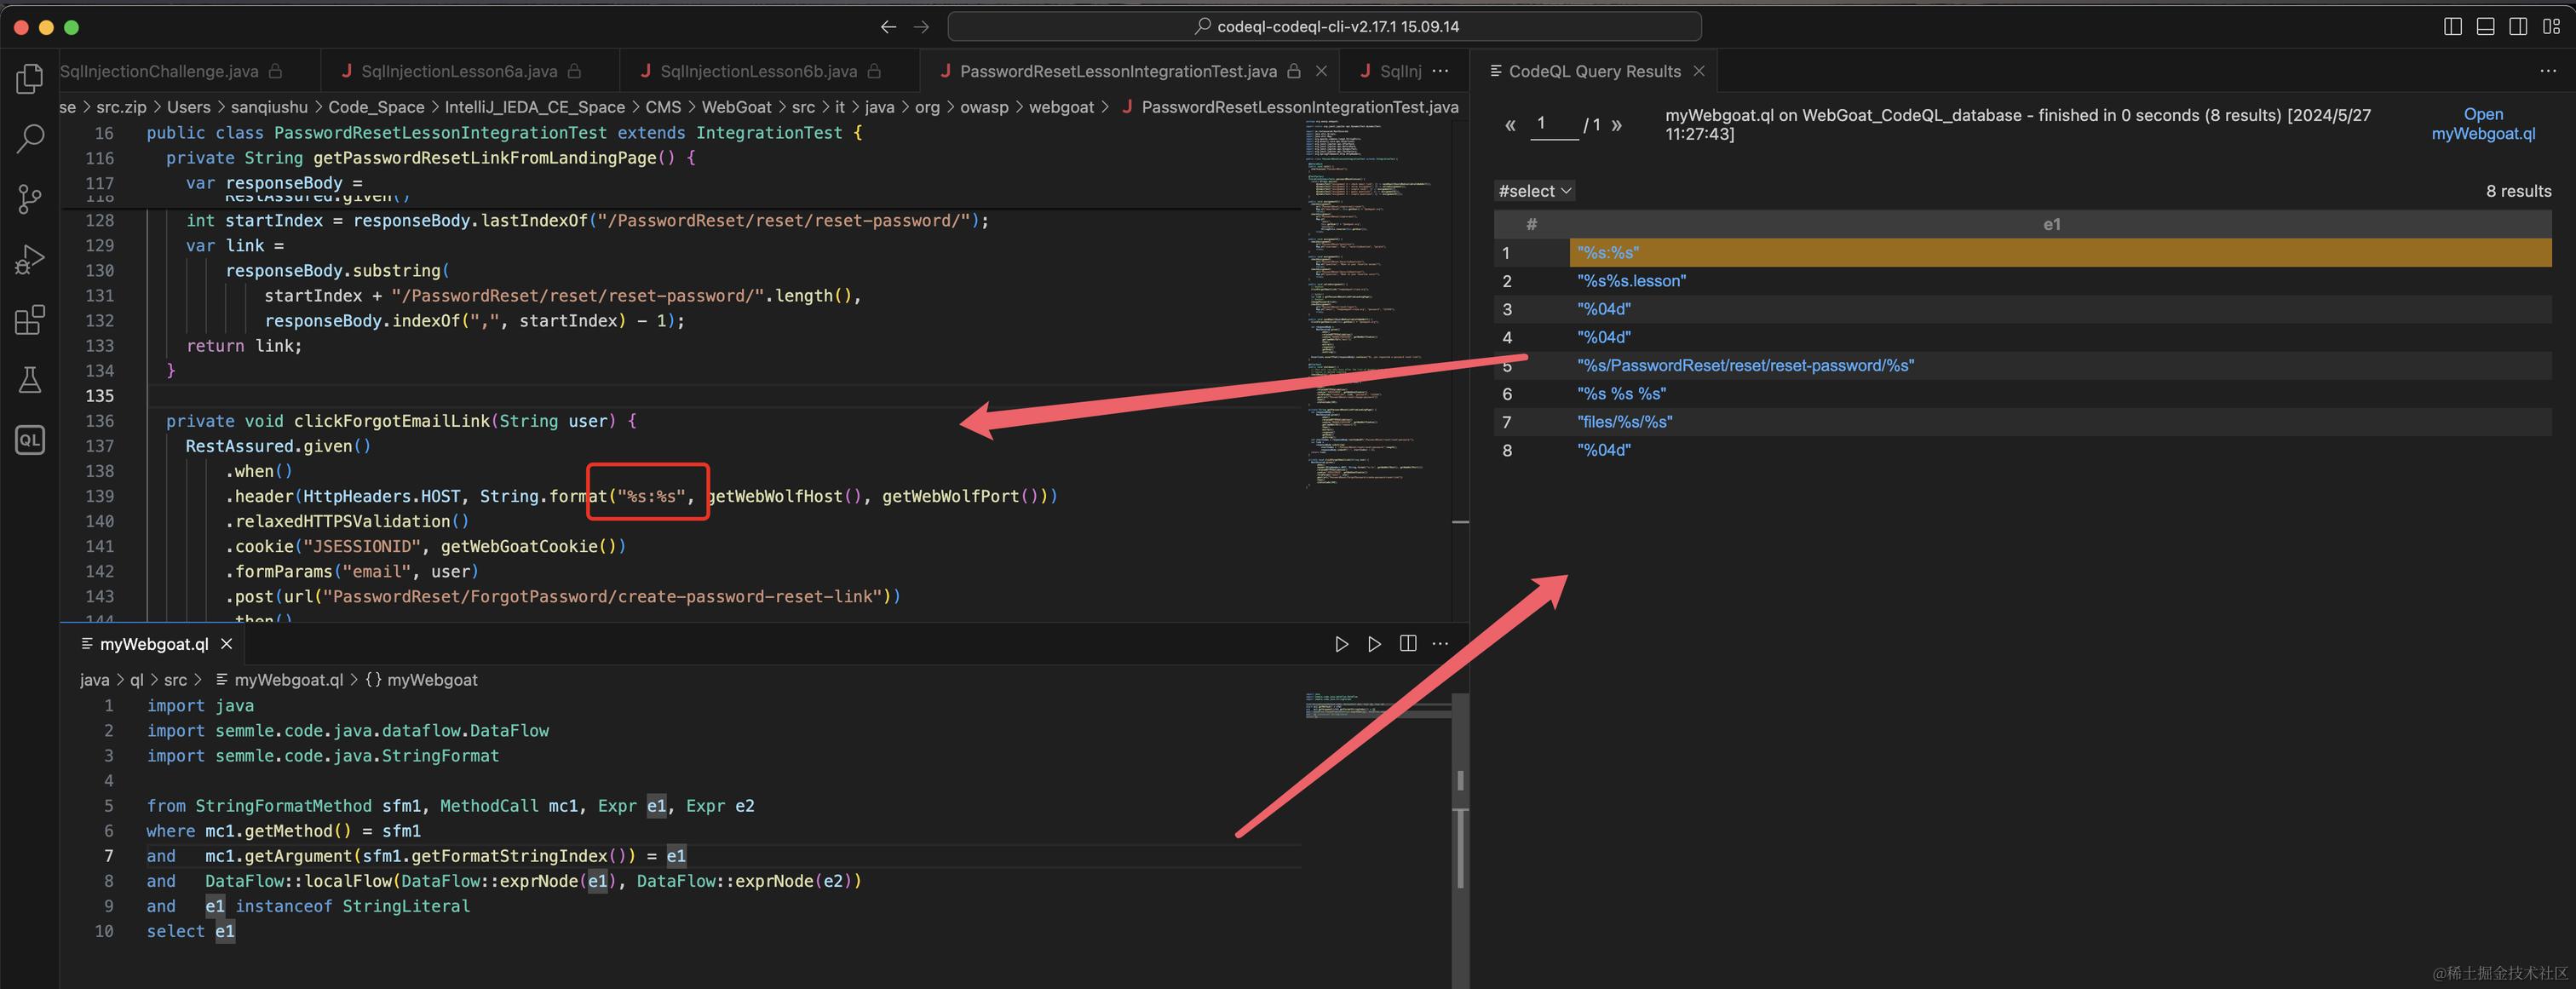Viewport: 2576px width, 989px height.
Task: Run query with first play icon
Action: coord(1341,644)
